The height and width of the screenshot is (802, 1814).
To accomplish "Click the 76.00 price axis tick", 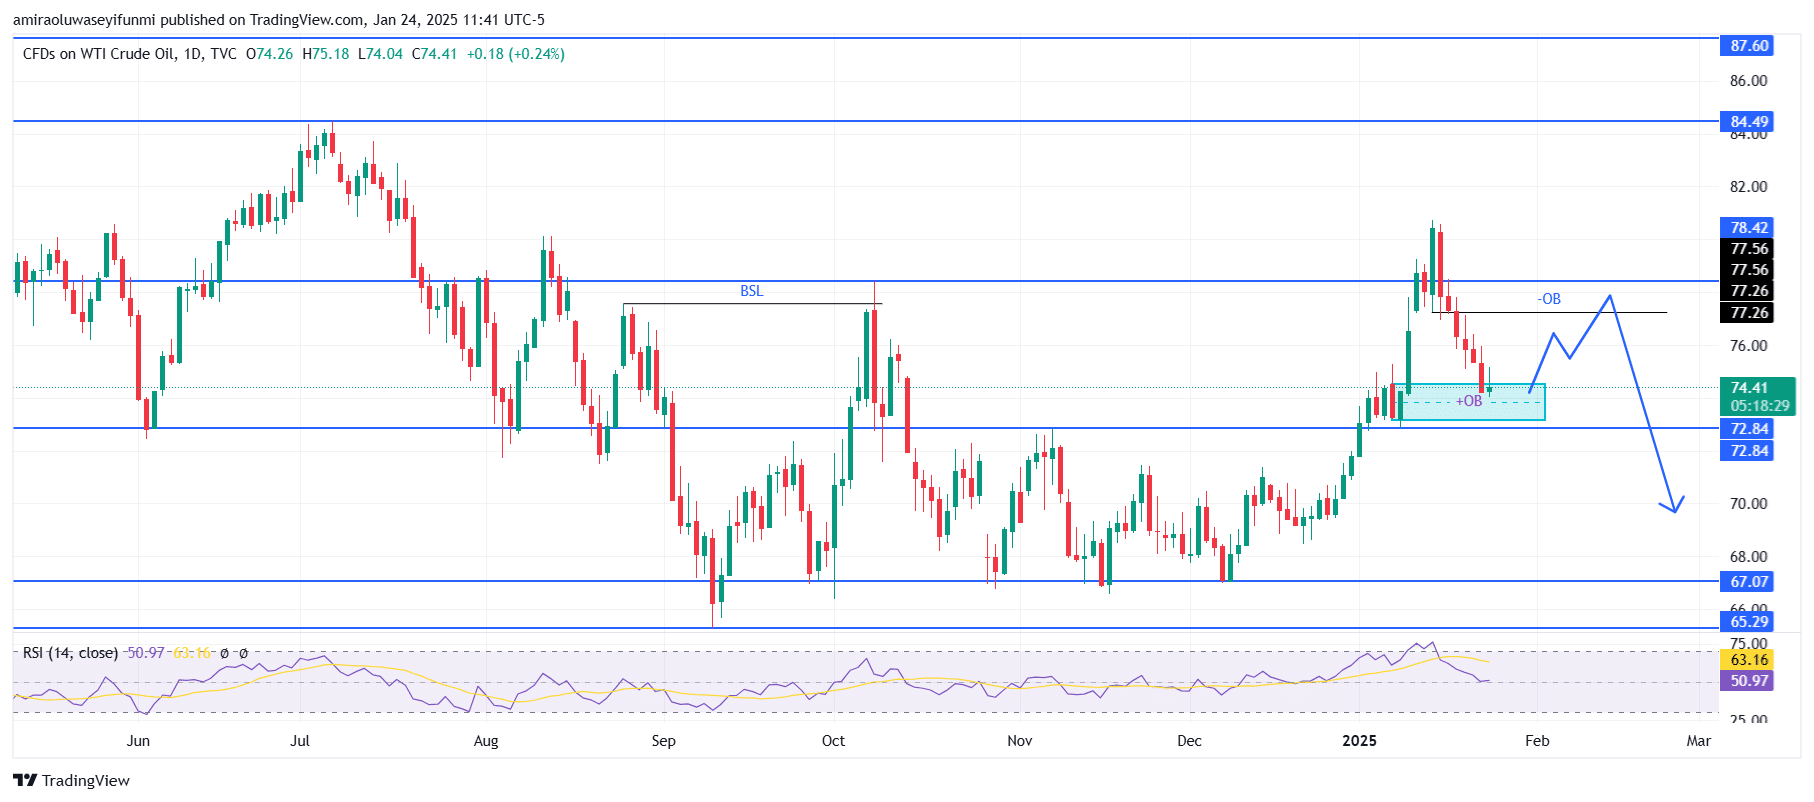I will click(1749, 346).
